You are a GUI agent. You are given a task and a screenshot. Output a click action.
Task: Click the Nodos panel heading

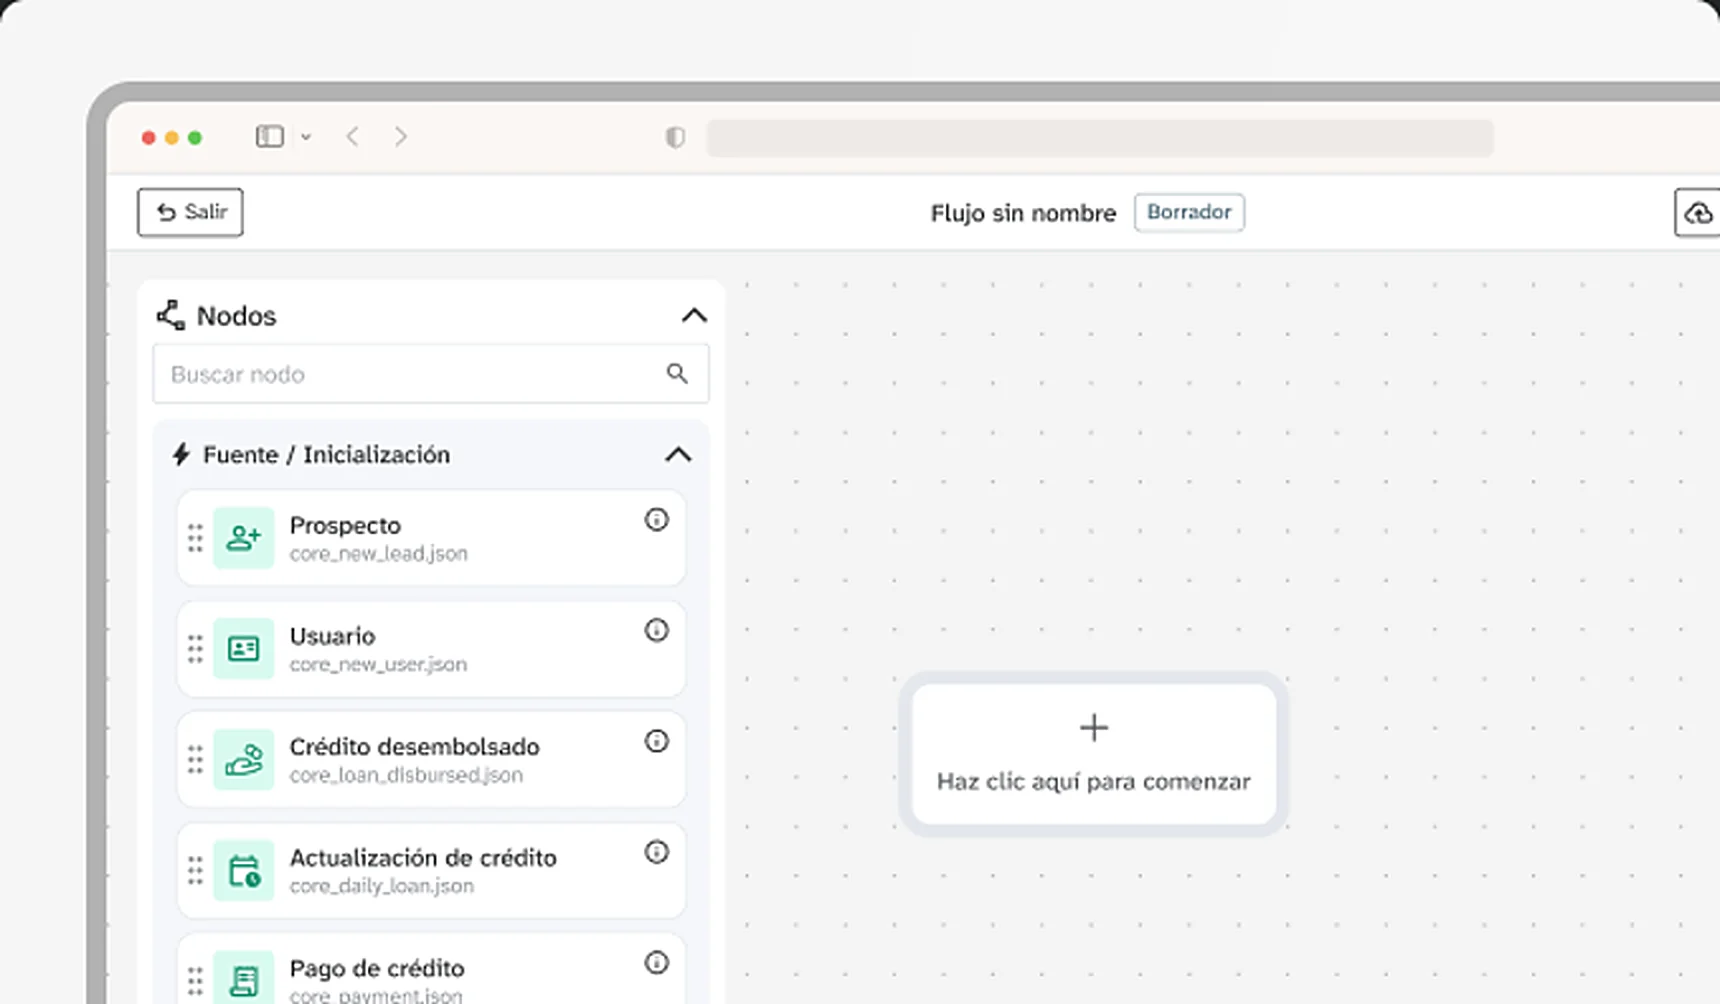(x=236, y=316)
